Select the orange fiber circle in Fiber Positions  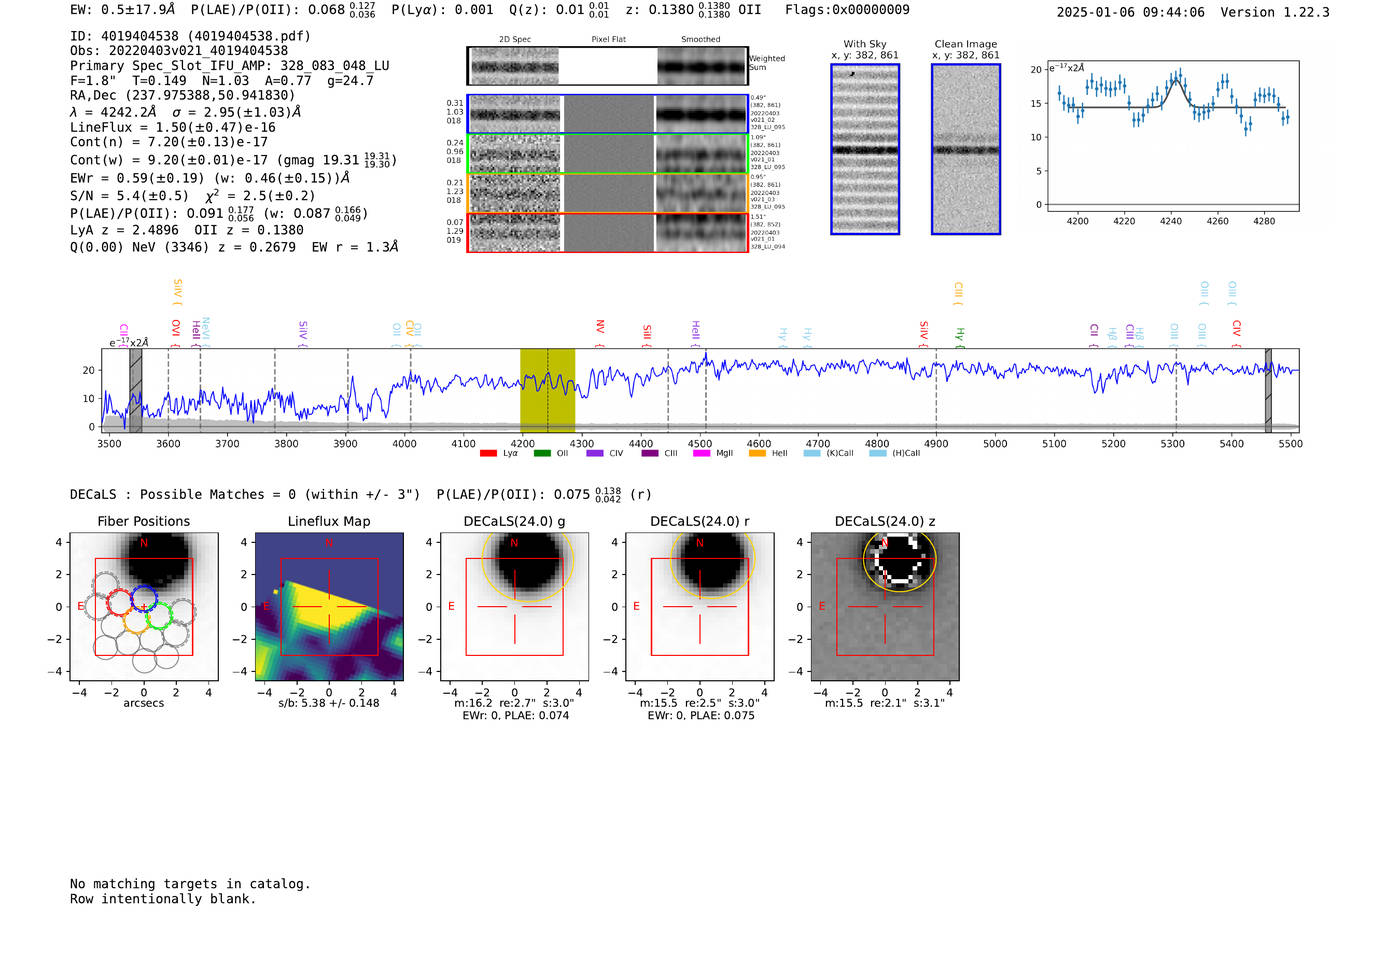pyautogui.click(x=136, y=620)
